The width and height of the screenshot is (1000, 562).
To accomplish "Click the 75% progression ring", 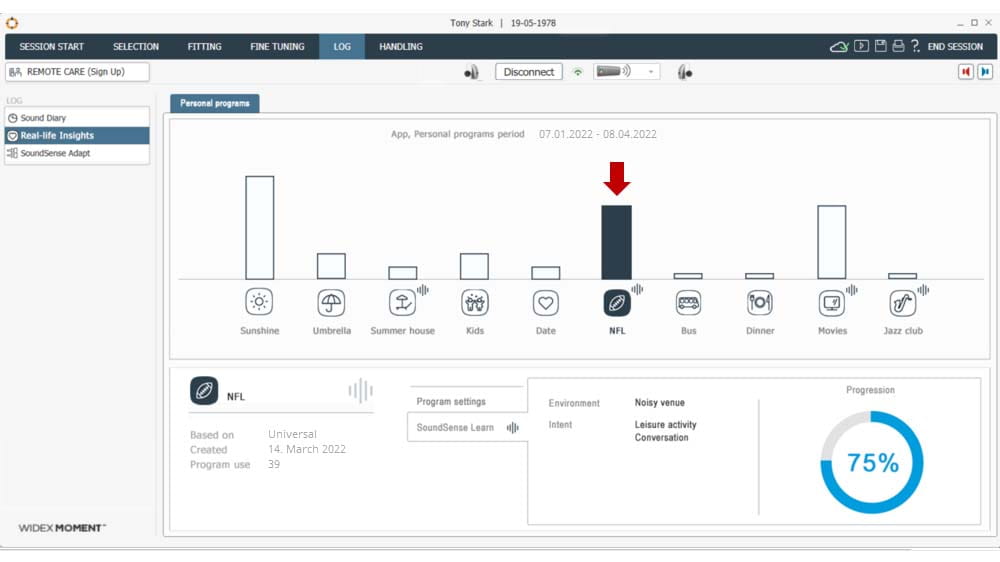I will [x=871, y=462].
